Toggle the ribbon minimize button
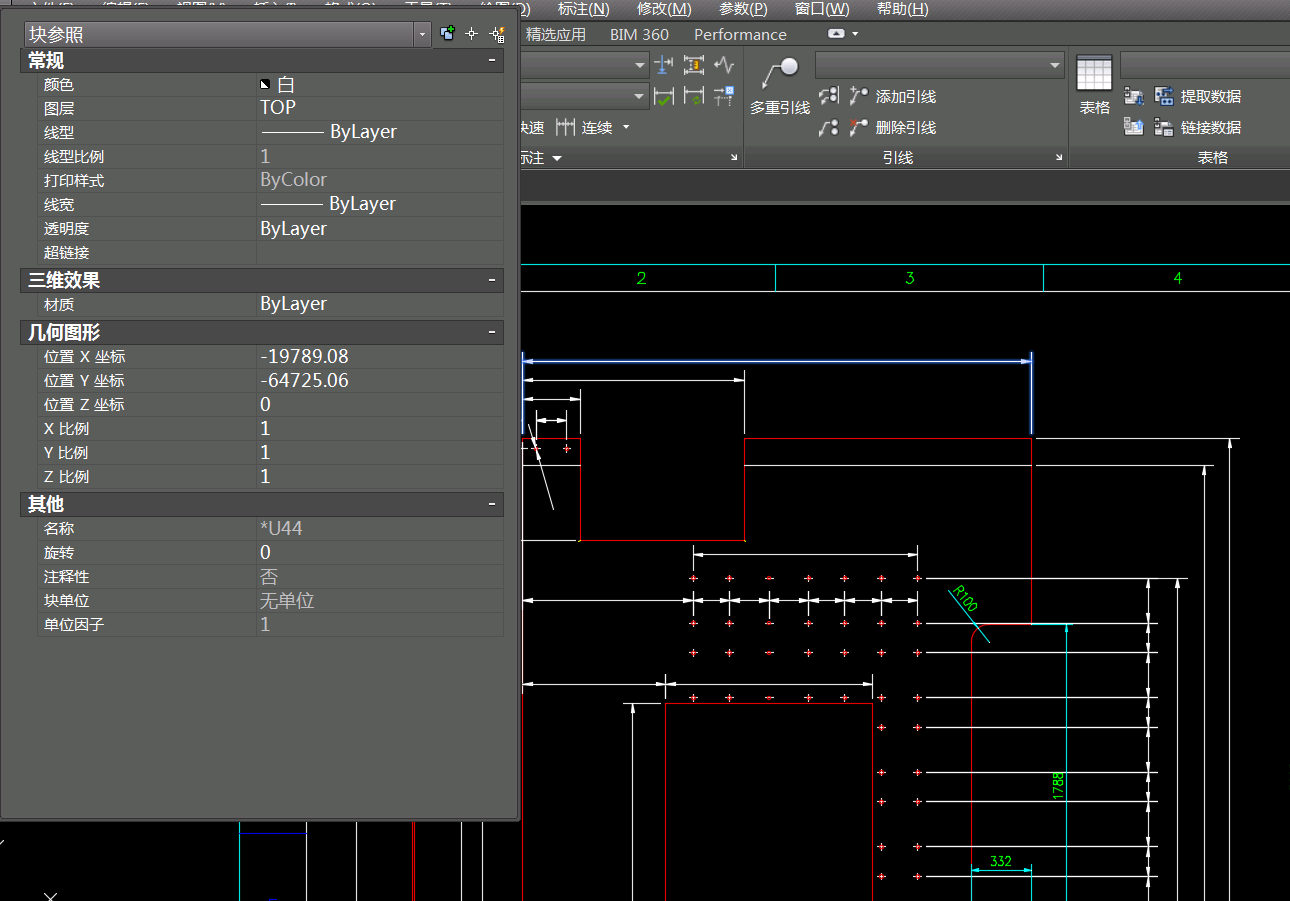 point(836,33)
